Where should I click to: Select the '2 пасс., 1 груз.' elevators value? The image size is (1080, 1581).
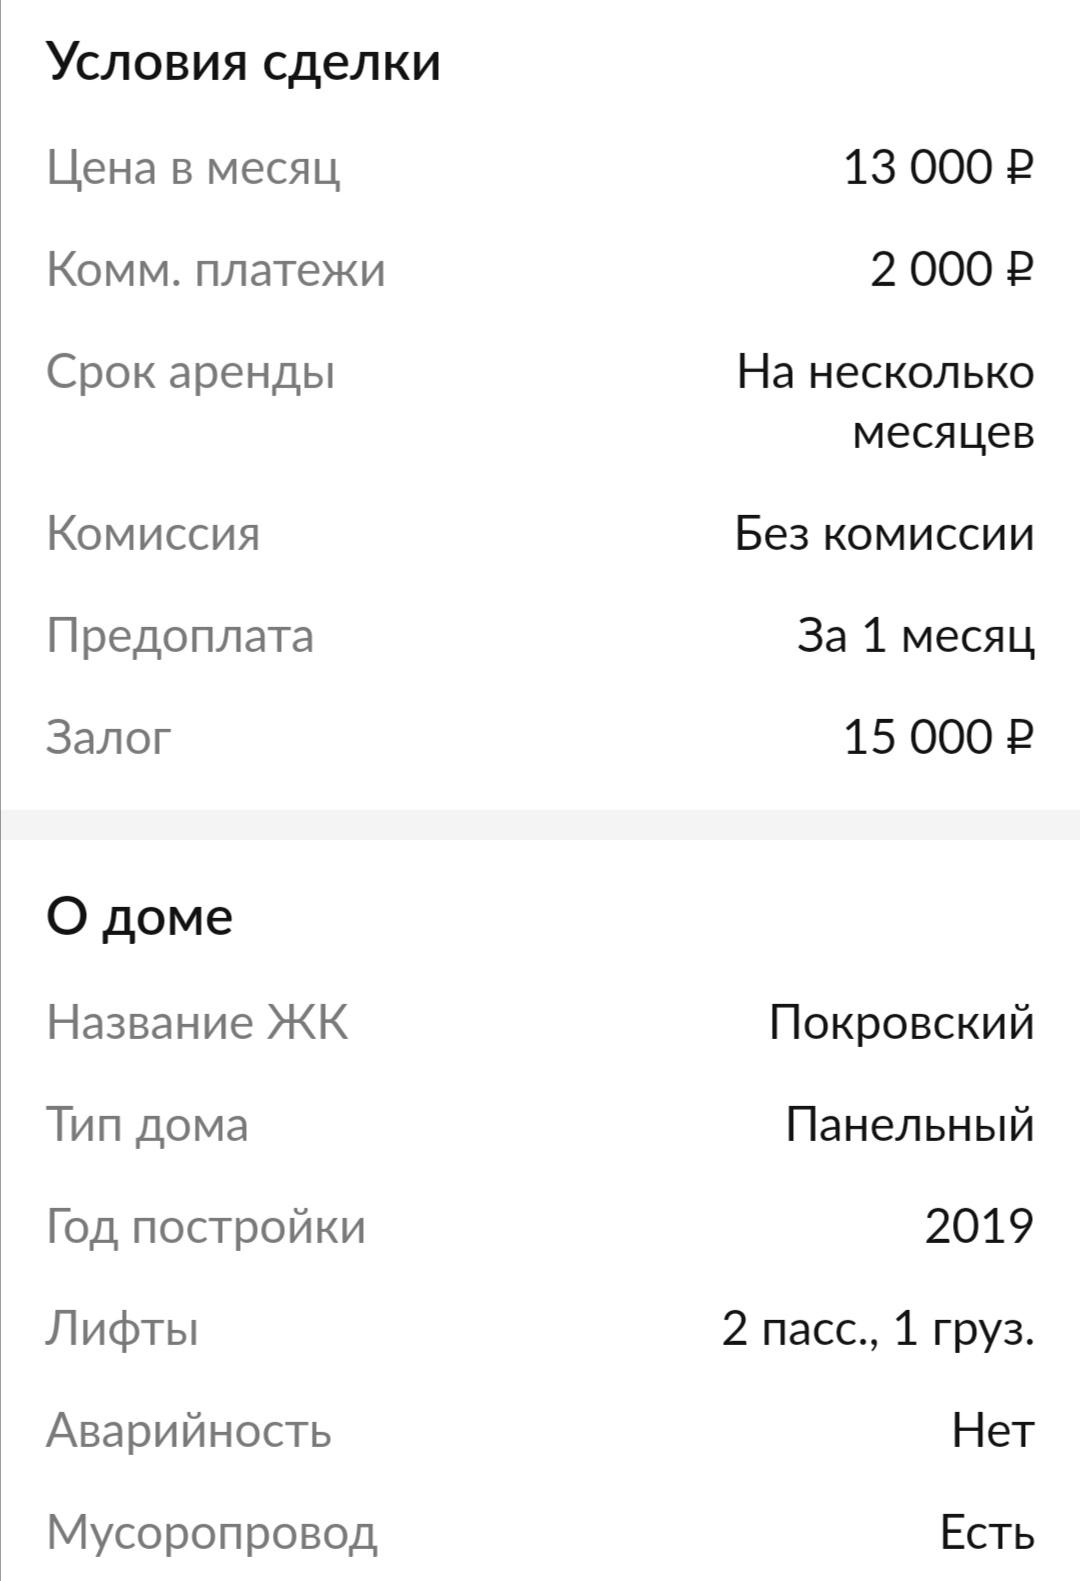[x=877, y=1330]
